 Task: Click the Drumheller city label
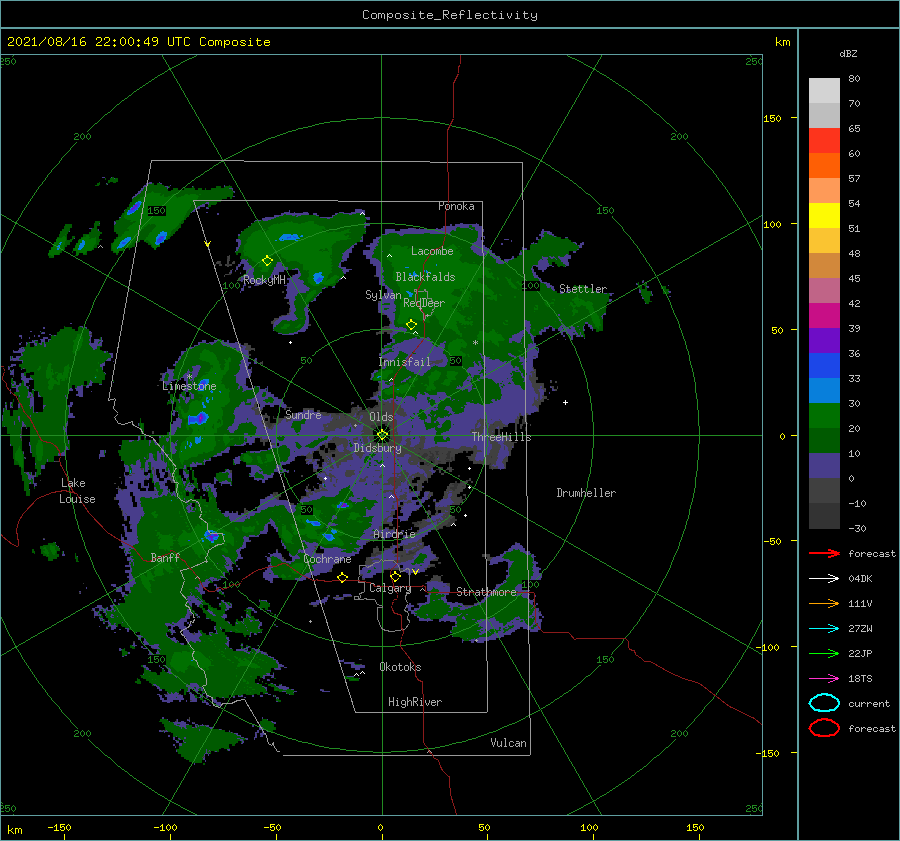[x=586, y=493]
